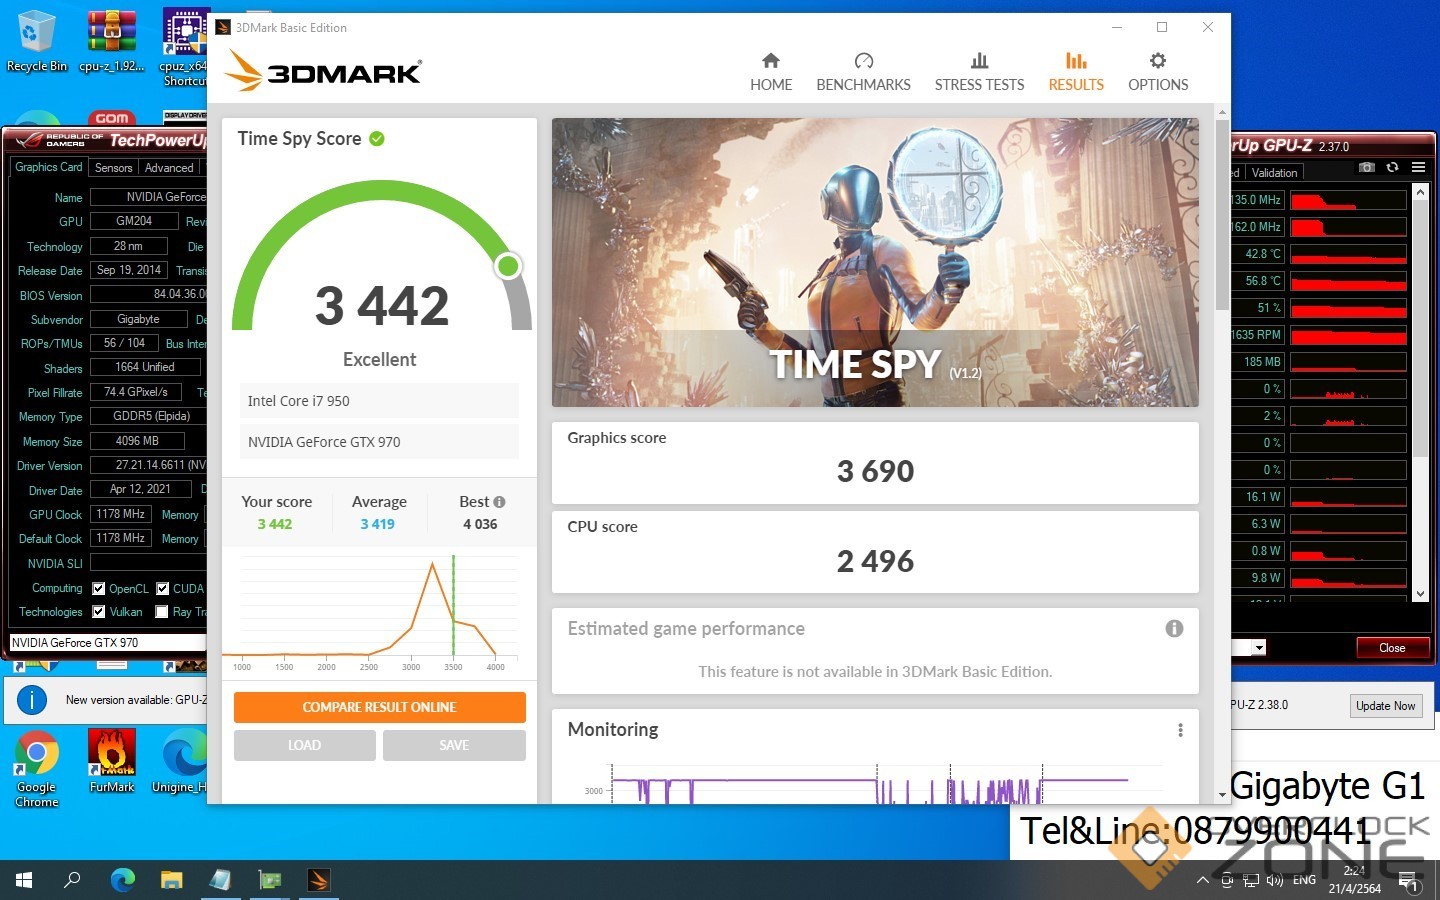
Task: Go to the BENCHMARKS section
Action: (863, 72)
